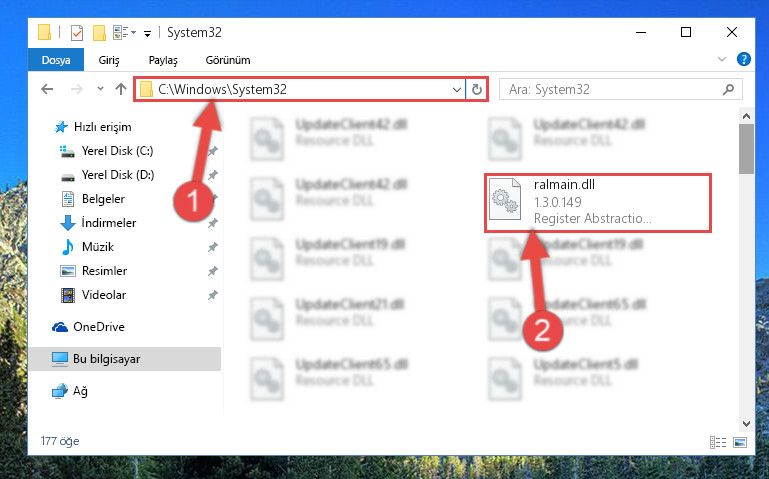The image size is (769, 479).
Task: Click the search magnifier icon
Action: [728, 89]
